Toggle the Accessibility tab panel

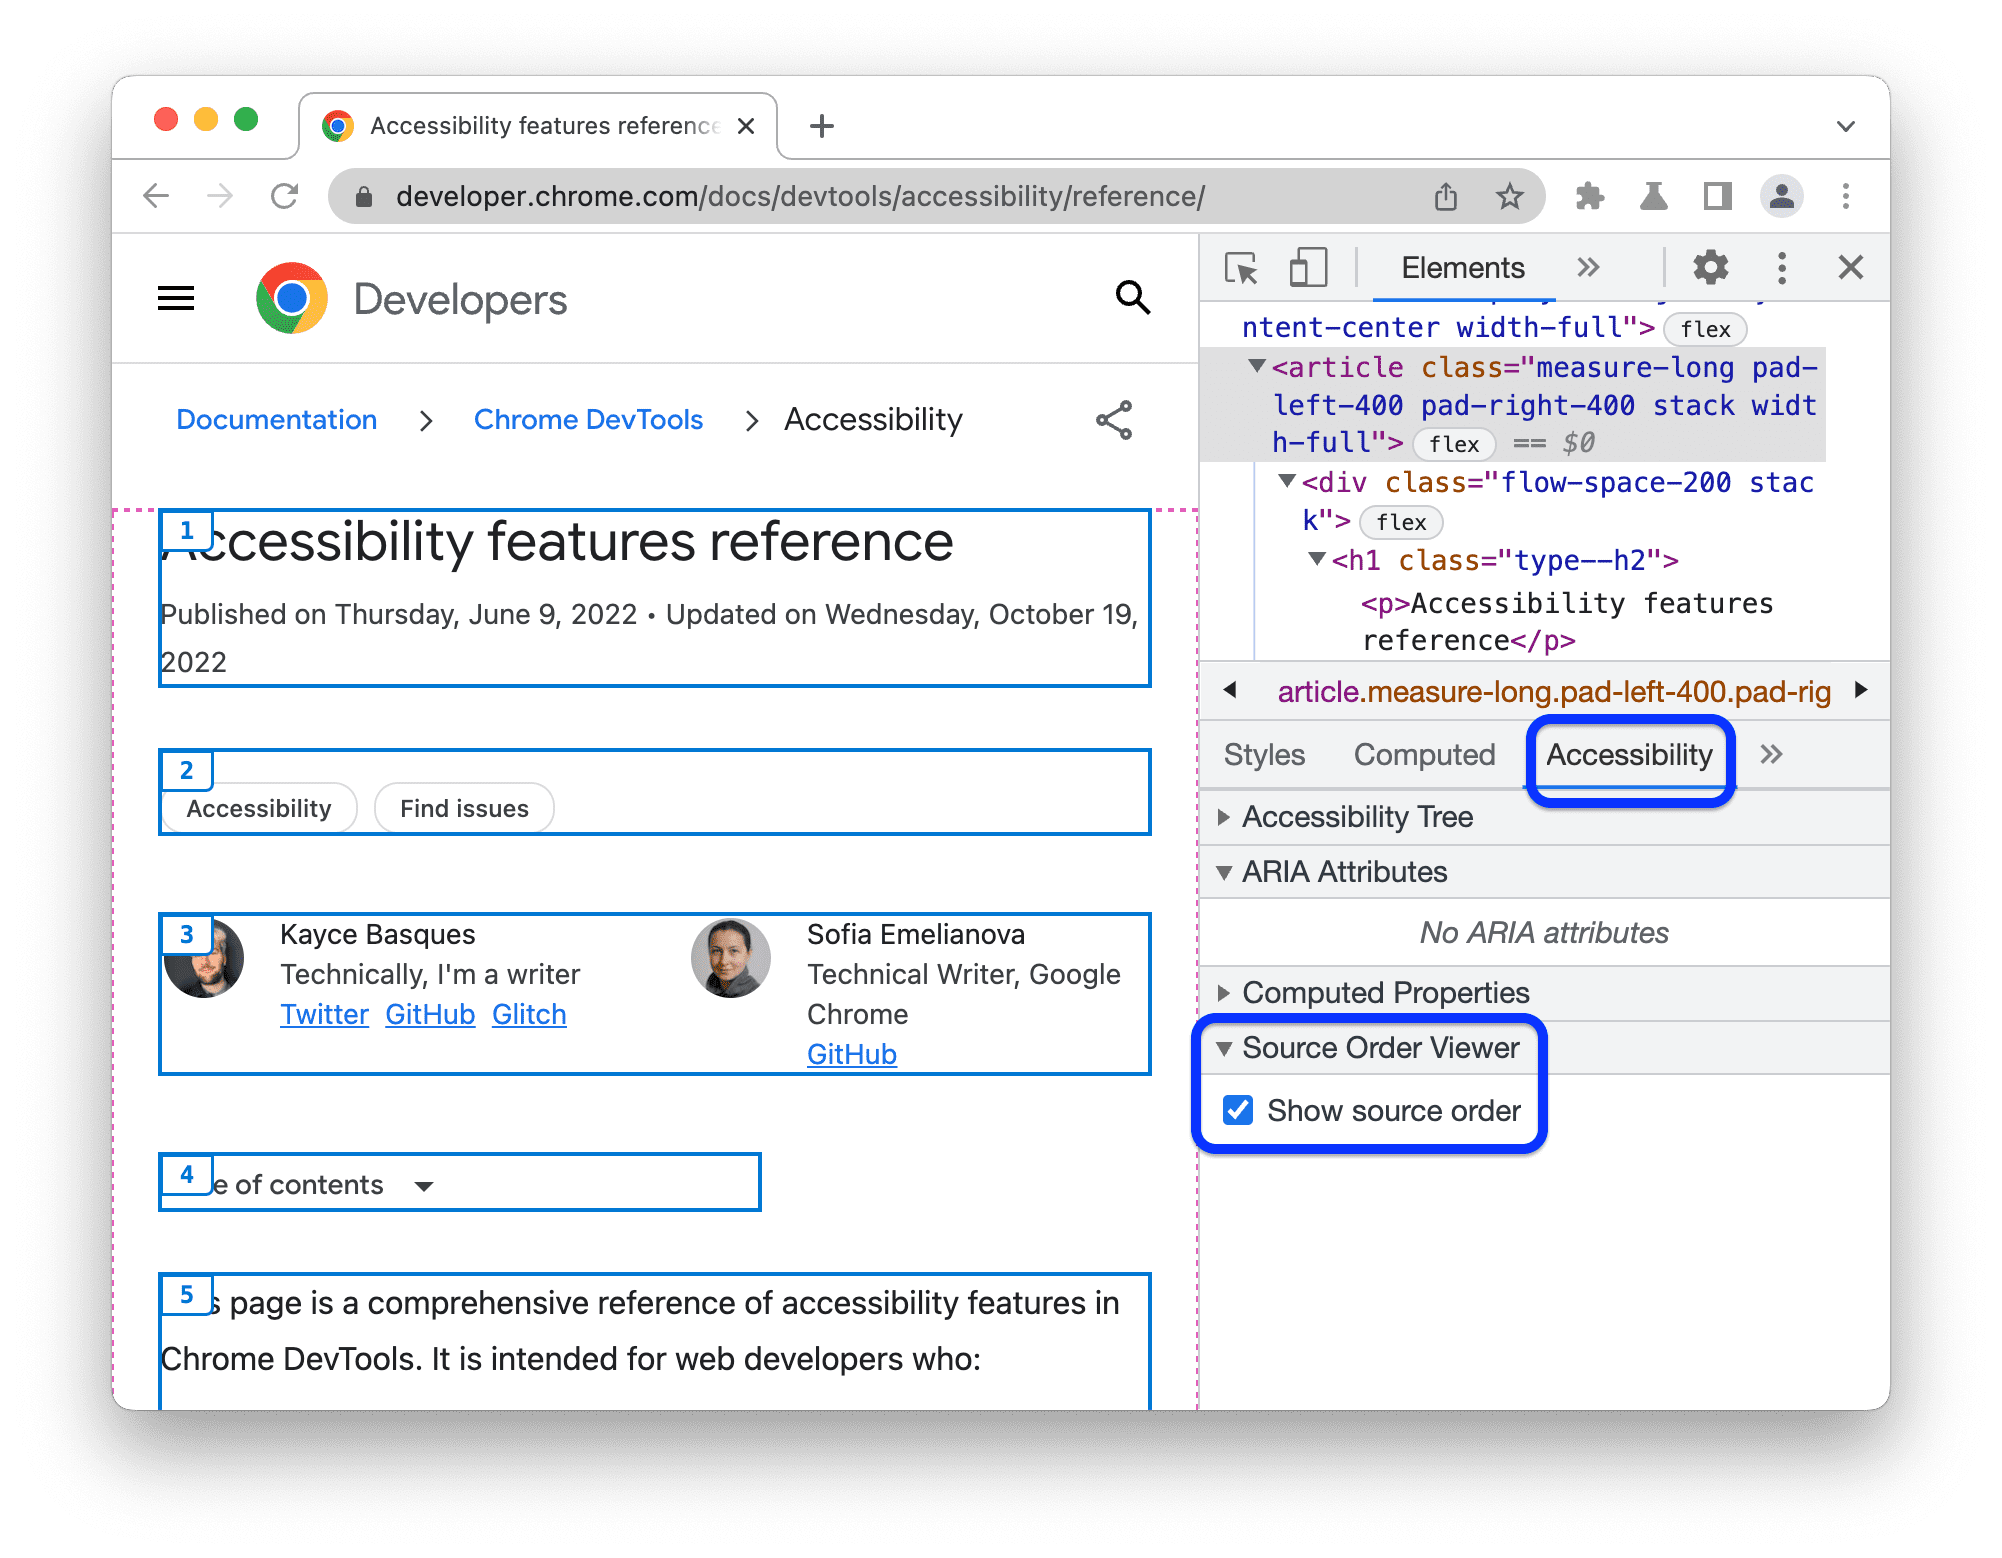click(1627, 754)
